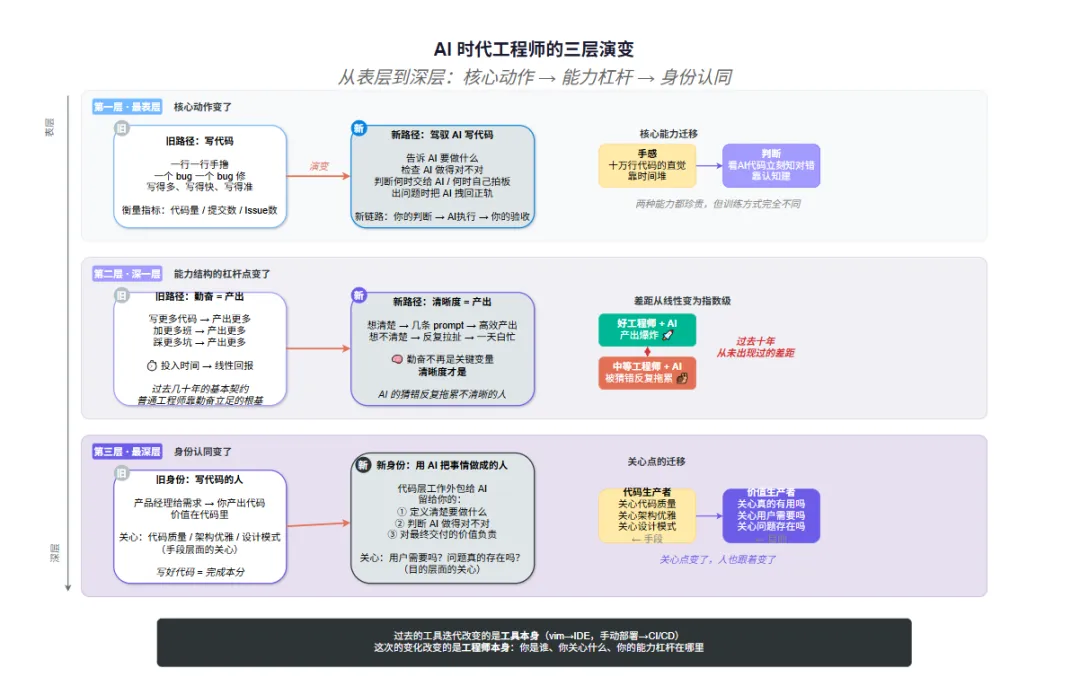This screenshot has height=677, width=1080.
Task: Click the clock icon next to 投入时间
Action: [152, 366]
